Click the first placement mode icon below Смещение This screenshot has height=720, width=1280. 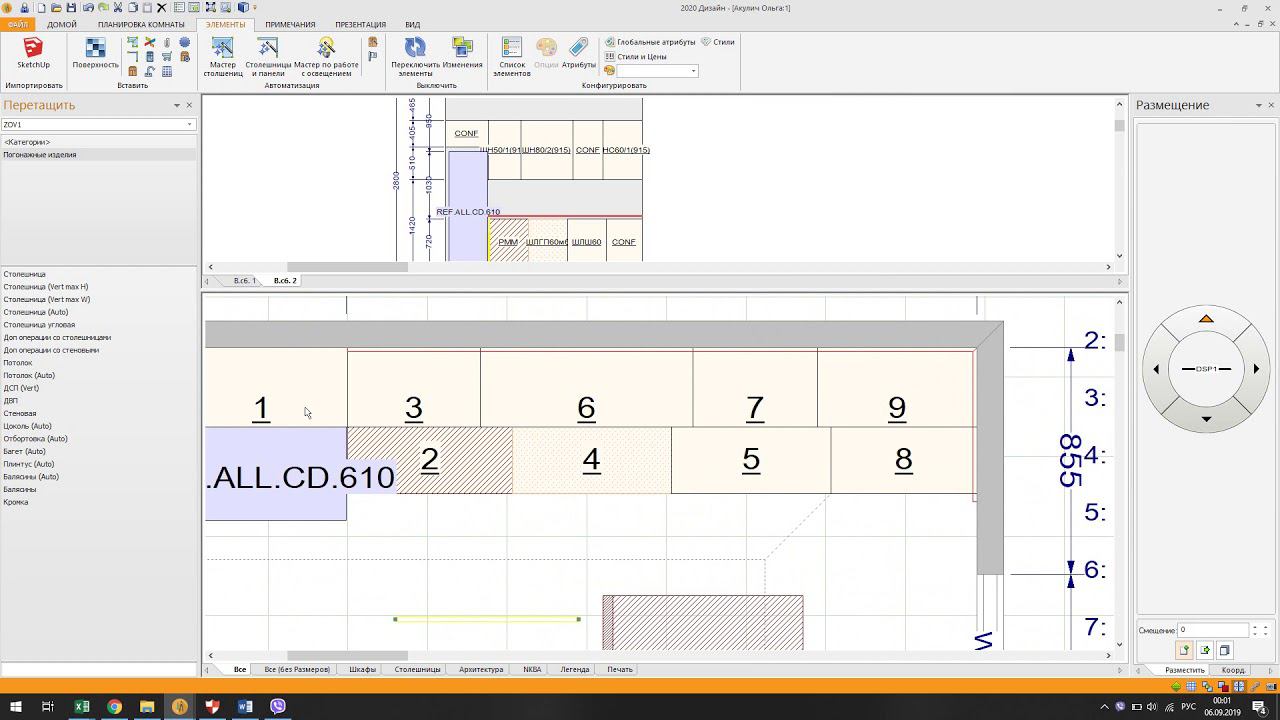tap(1185, 650)
